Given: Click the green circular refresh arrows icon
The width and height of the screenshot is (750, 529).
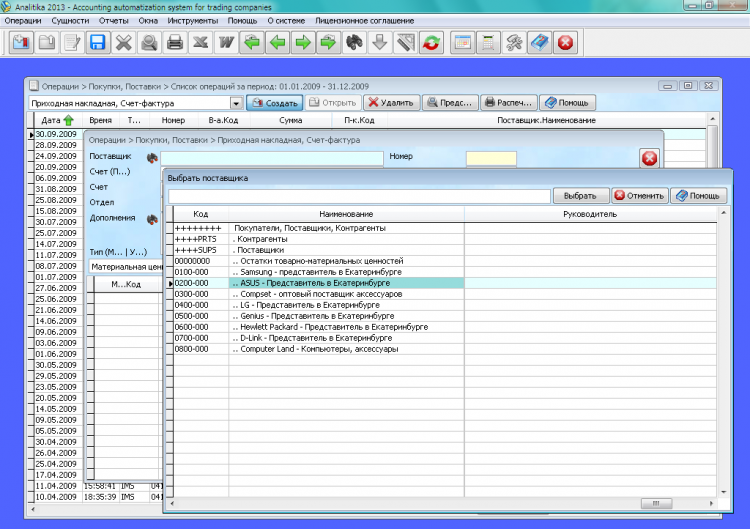Looking at the screenshot, I should tap(432, 43).
